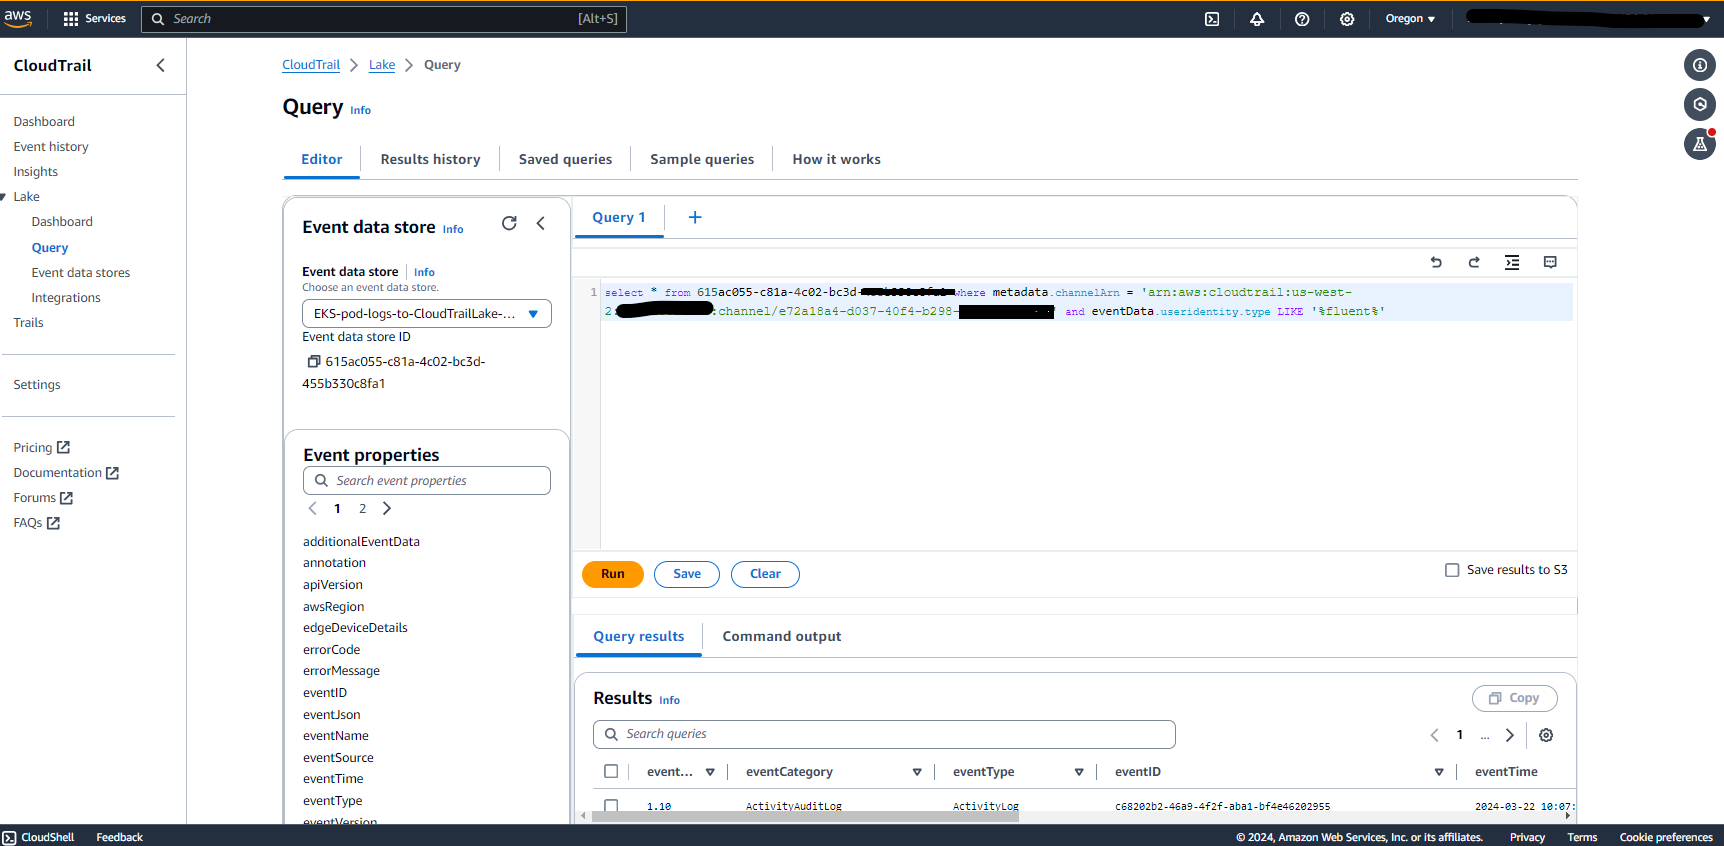Go to previous page of event properties
1724x846 pixels.
click(x=312, y=508)
